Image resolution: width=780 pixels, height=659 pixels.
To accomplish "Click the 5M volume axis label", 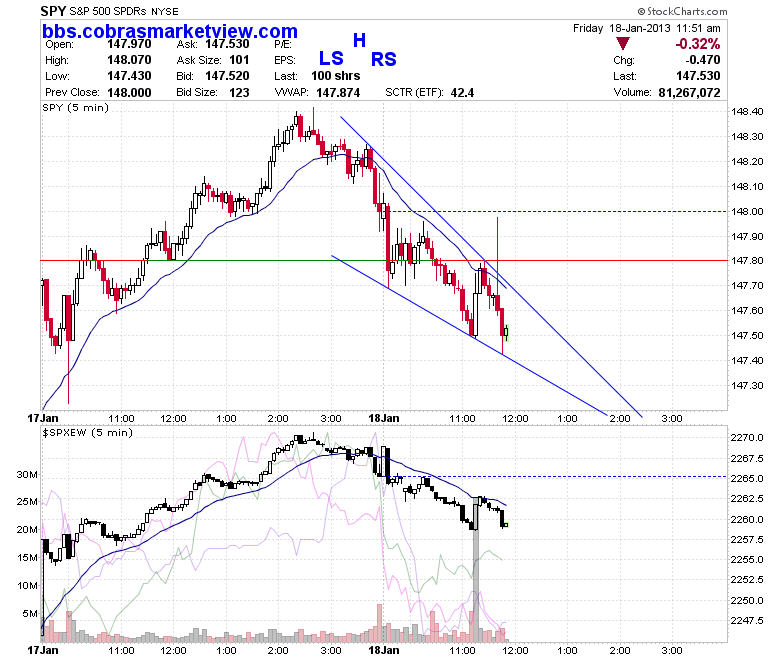I will 30,614.
